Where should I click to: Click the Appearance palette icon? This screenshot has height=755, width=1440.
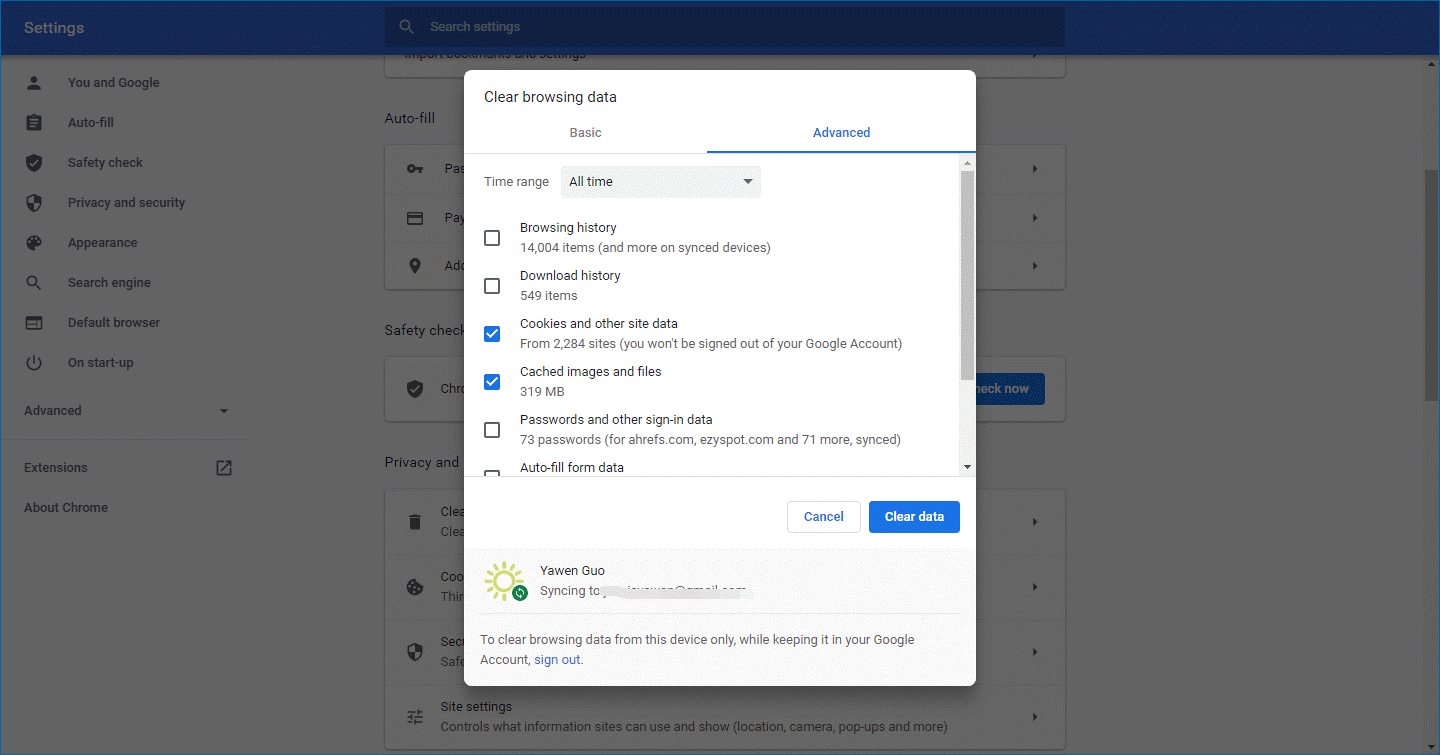[x=35, y=242]
